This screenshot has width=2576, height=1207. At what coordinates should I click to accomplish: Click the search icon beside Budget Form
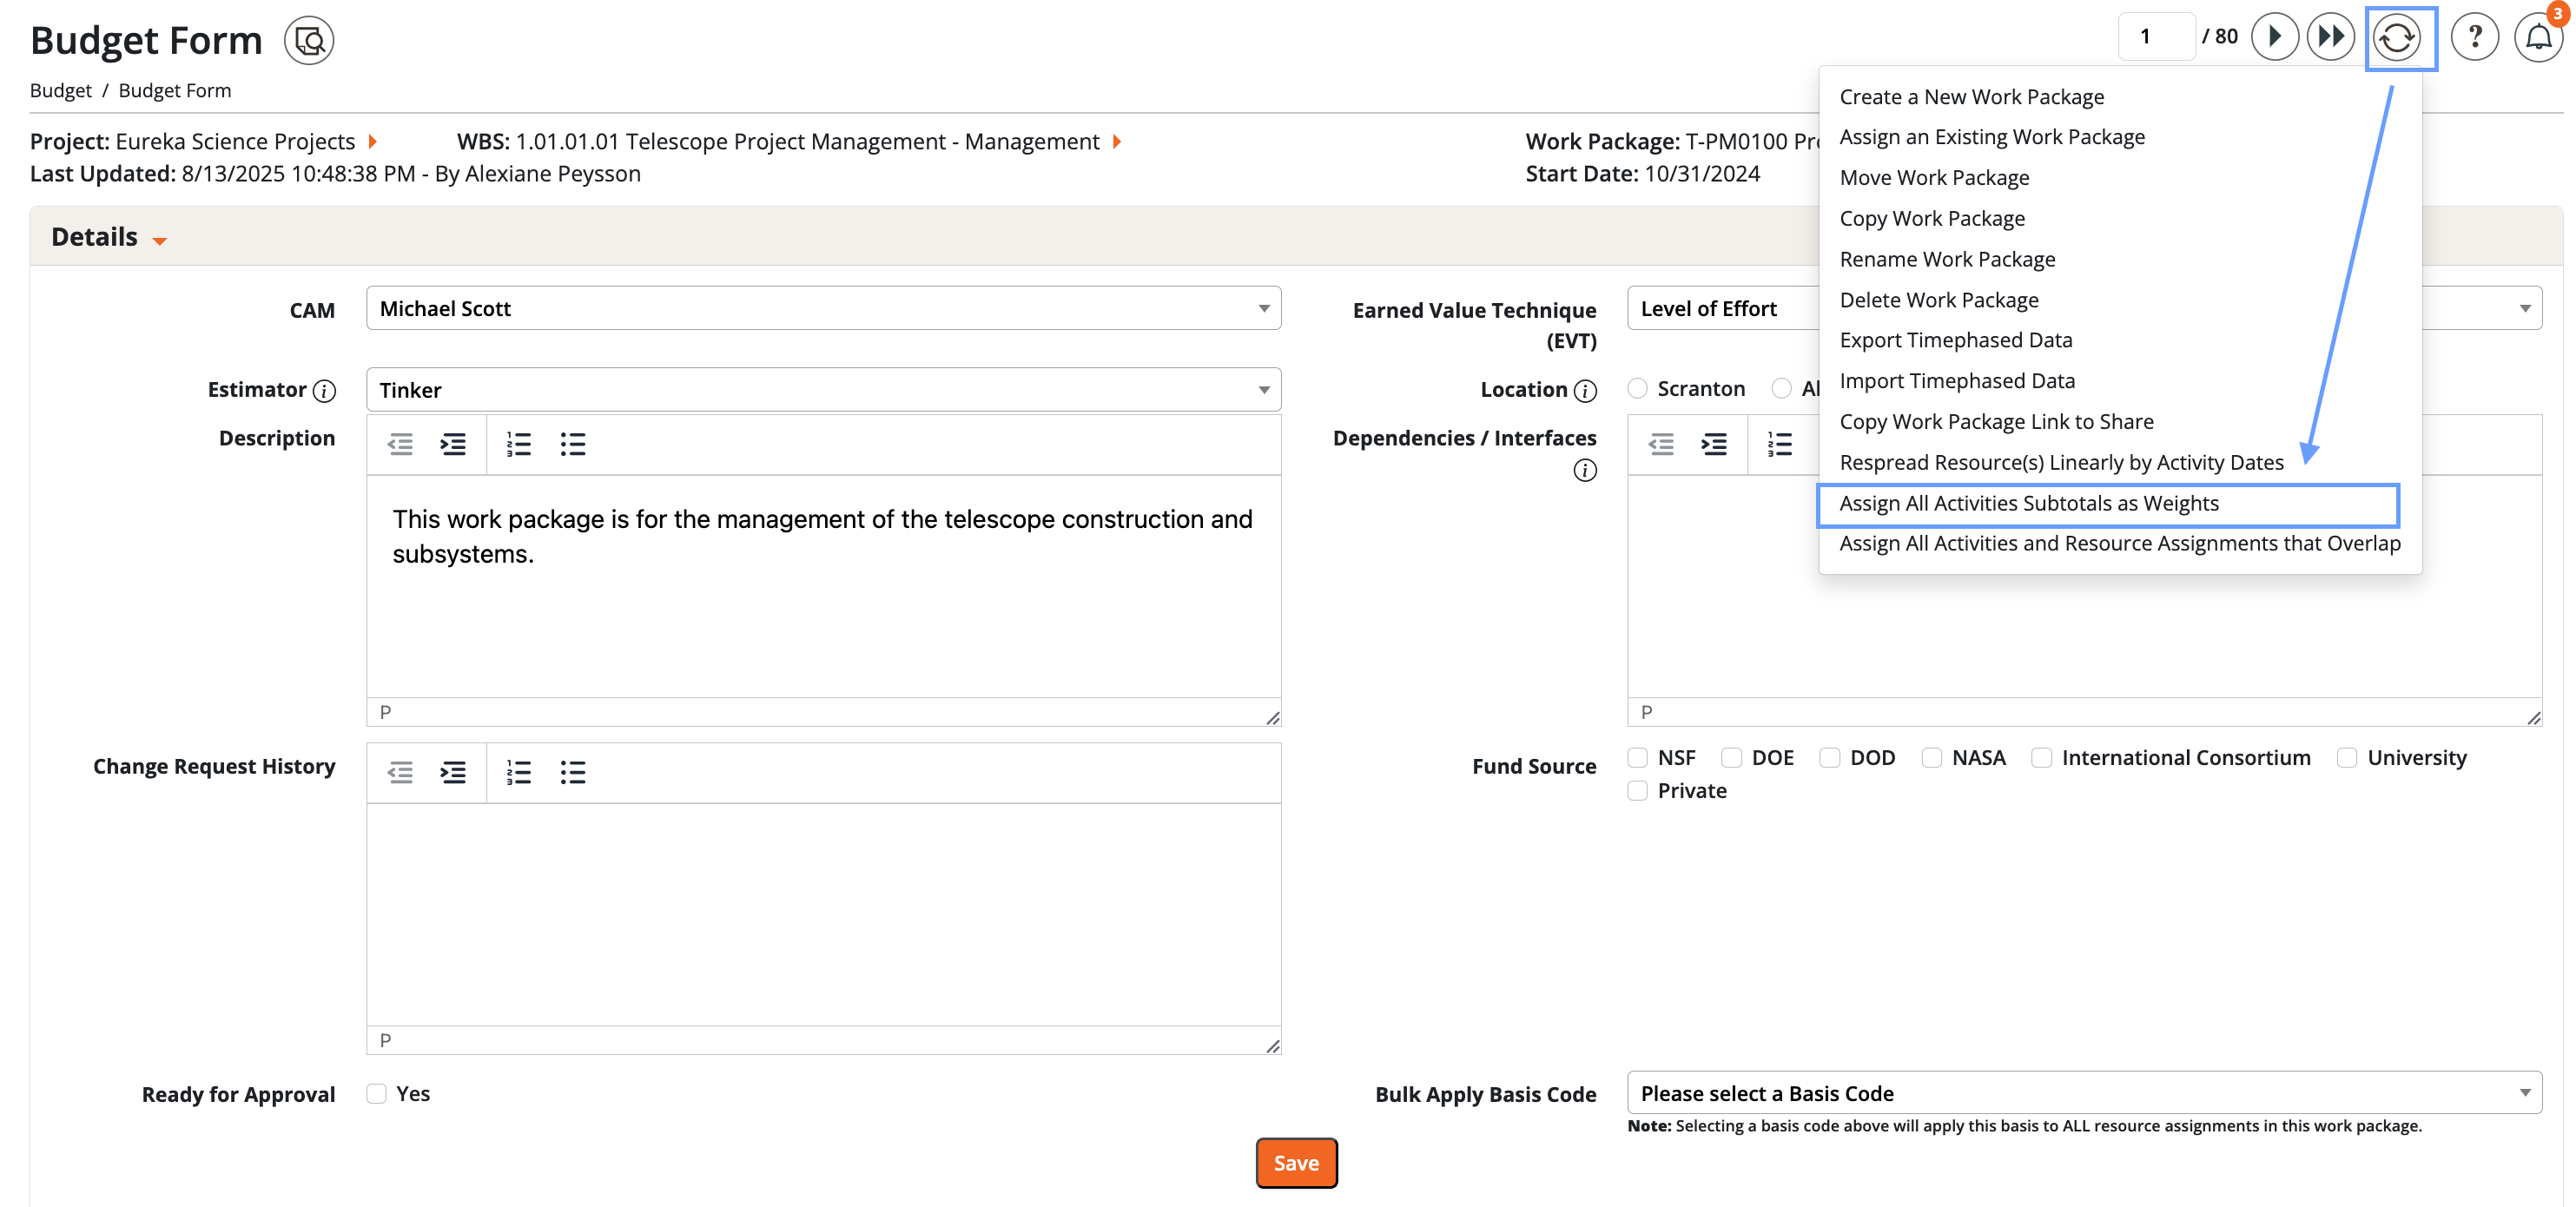coord(309,41)
